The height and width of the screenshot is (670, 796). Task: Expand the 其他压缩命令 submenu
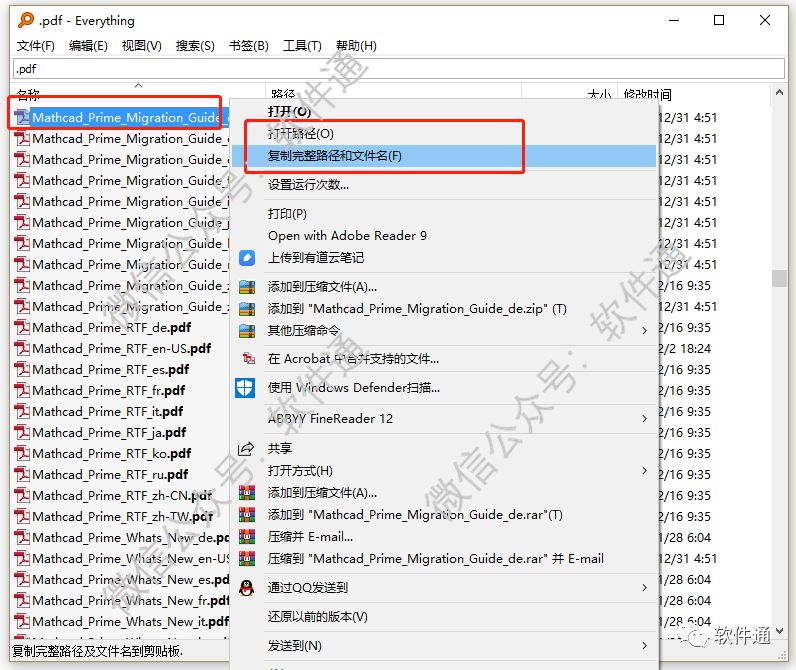point(644,331)
